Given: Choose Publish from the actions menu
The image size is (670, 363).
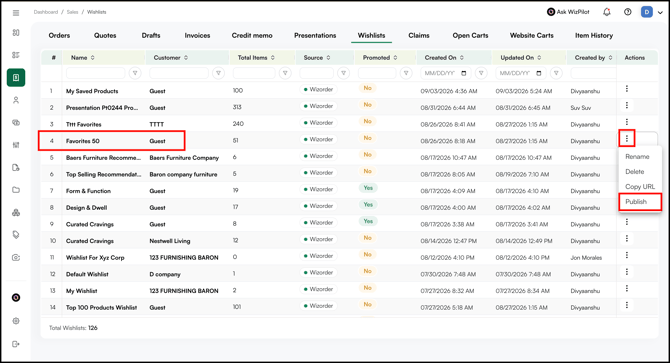Looking at the screenshot, I should (636, 202).
